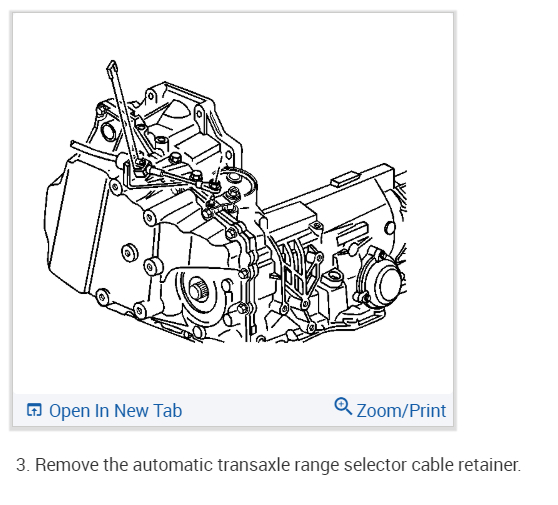Click the curved hose loop near the diagram center
The height and width of the screenshot is (505, 558).
242,180
